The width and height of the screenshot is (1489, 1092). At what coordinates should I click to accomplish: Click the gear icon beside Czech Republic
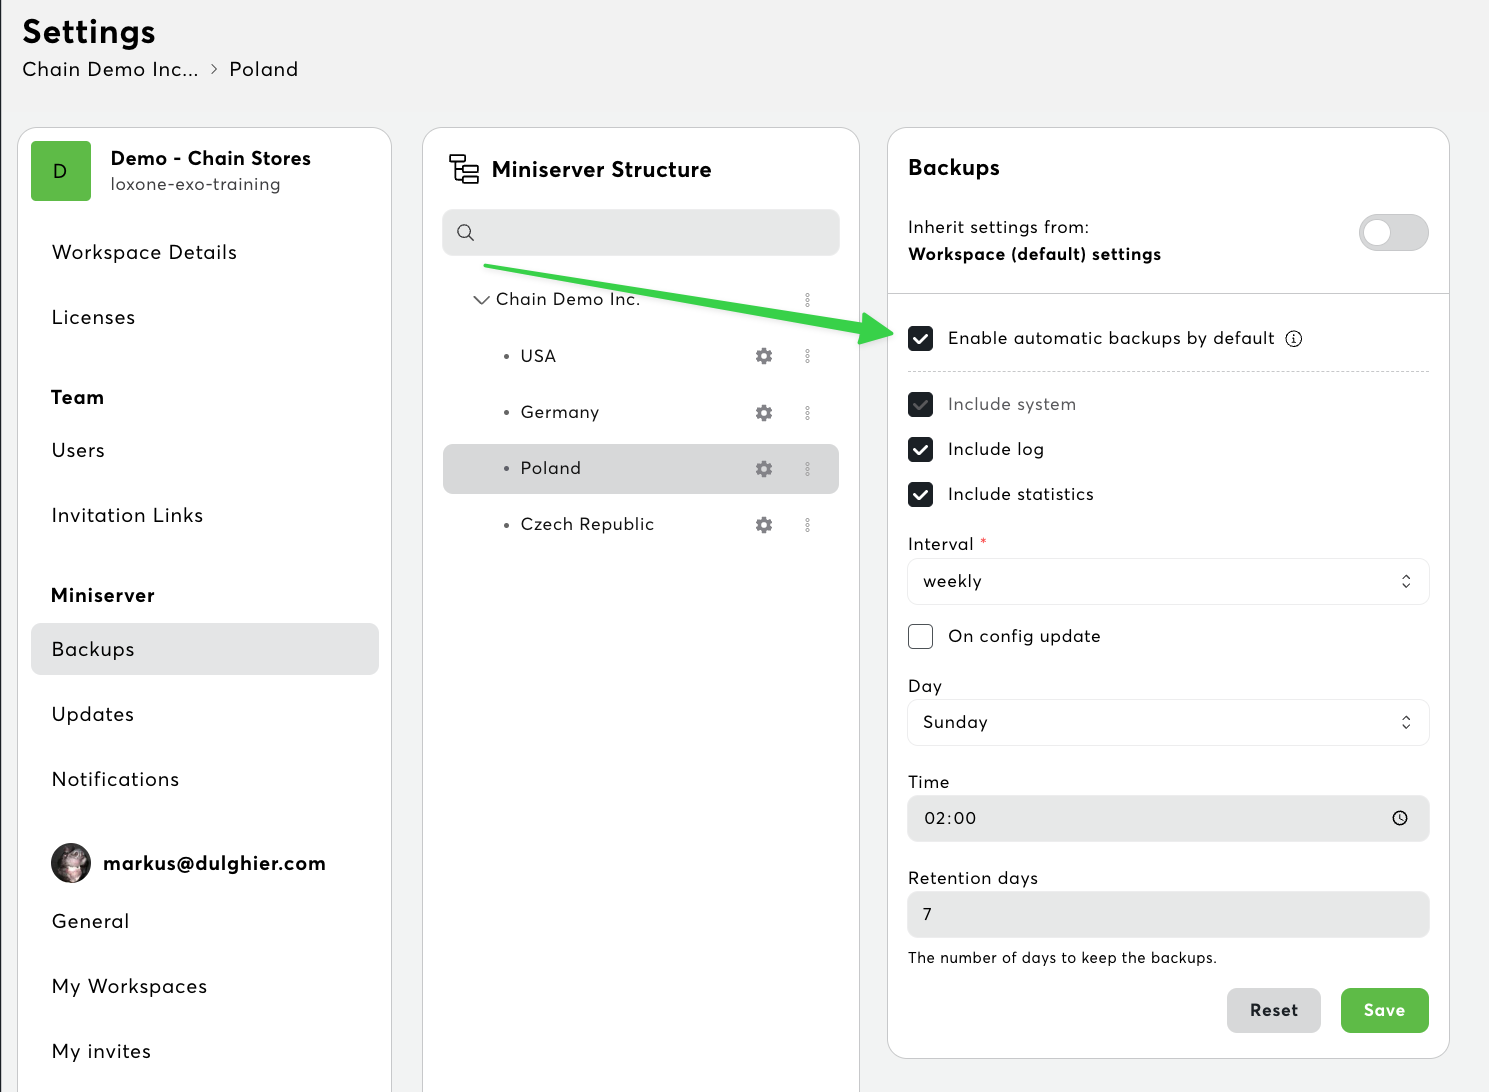[764, 525]
